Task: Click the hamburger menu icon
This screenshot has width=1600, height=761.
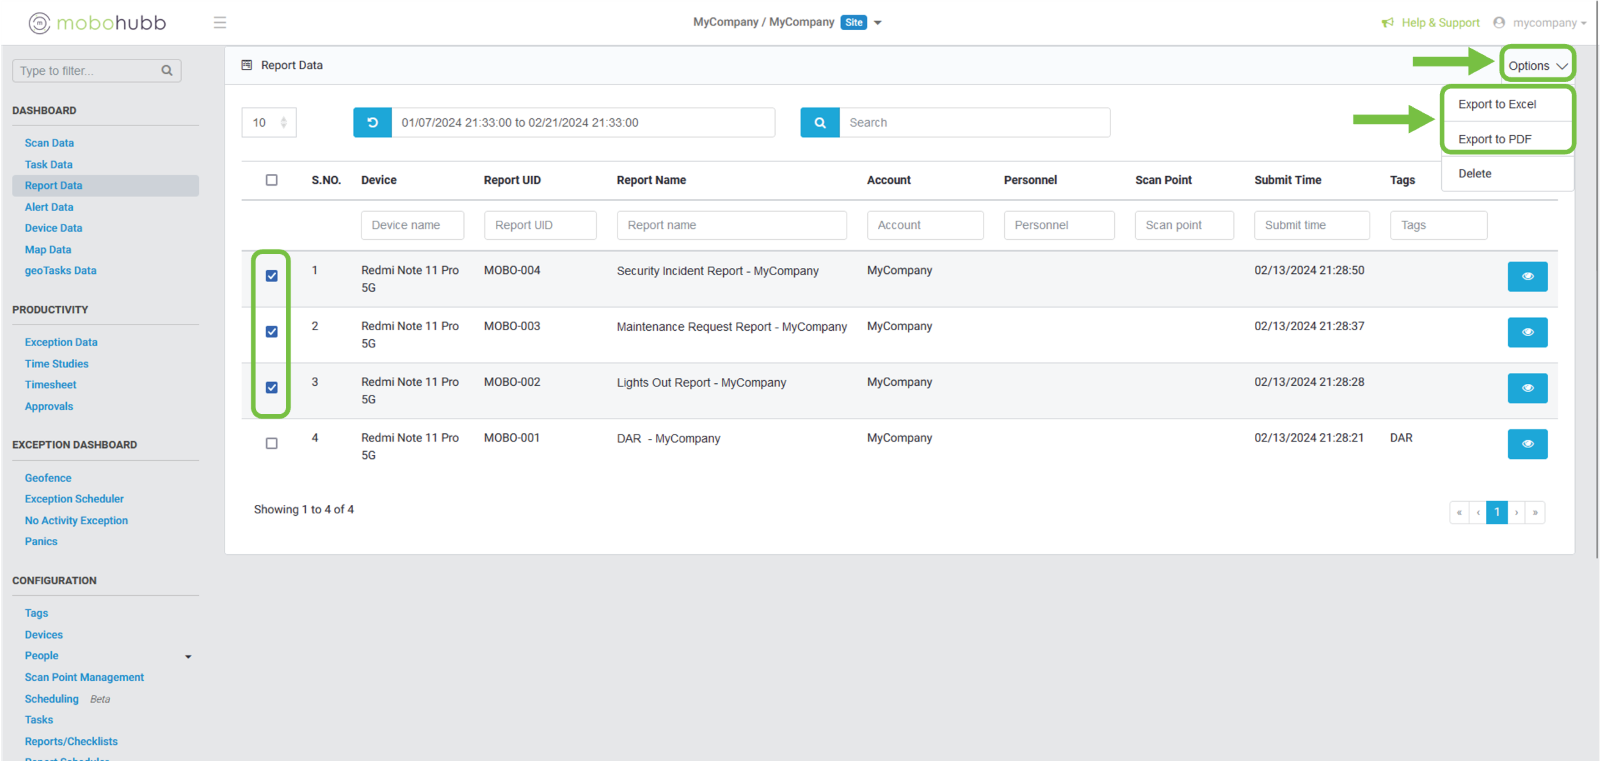Action: (x=220, y=23)
